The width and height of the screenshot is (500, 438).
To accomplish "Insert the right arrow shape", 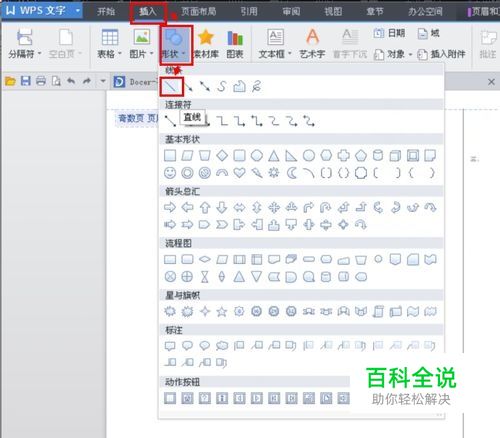I will [x=170, y=208].
